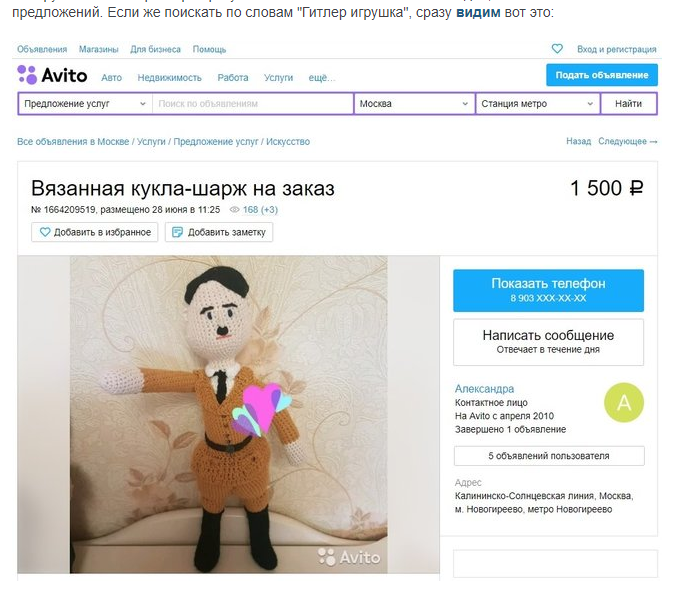The width and height of the screenshot is (680, 589).
Task: Expand the ещё… menu
Action: coord(322,78)
